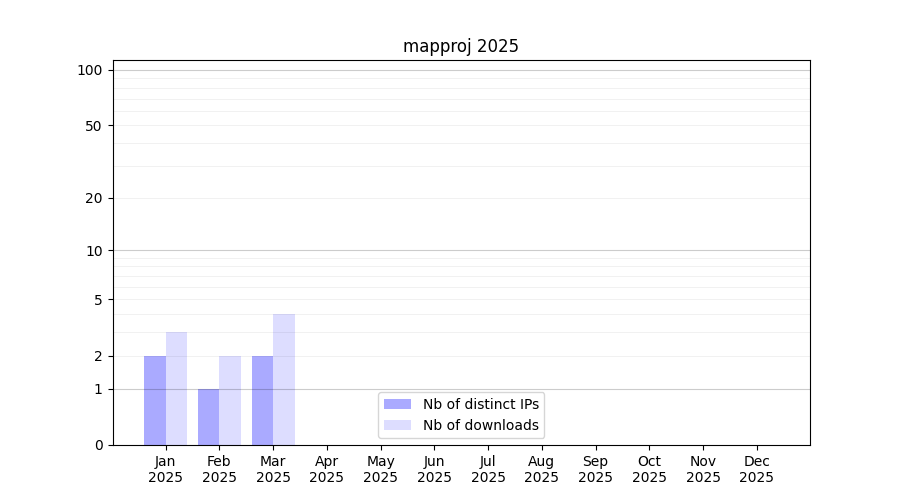Select the January distinct IPs bar
The image size is (900, 500).
point(155,400)
